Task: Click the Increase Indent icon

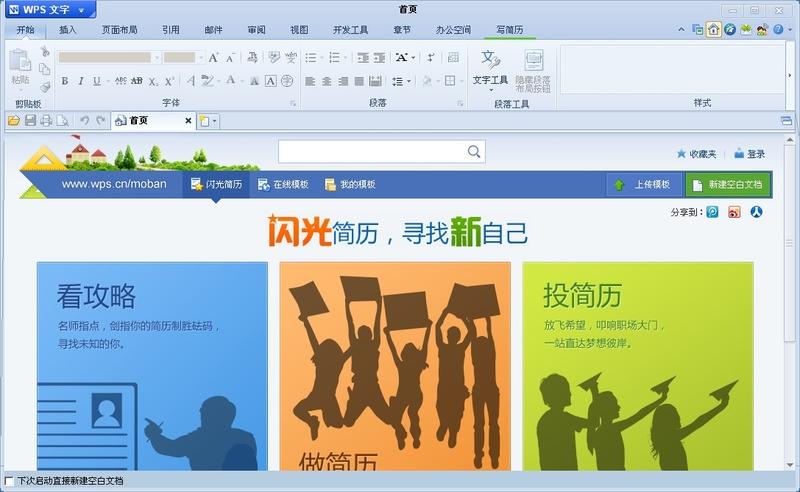Action: coord(379,57)
